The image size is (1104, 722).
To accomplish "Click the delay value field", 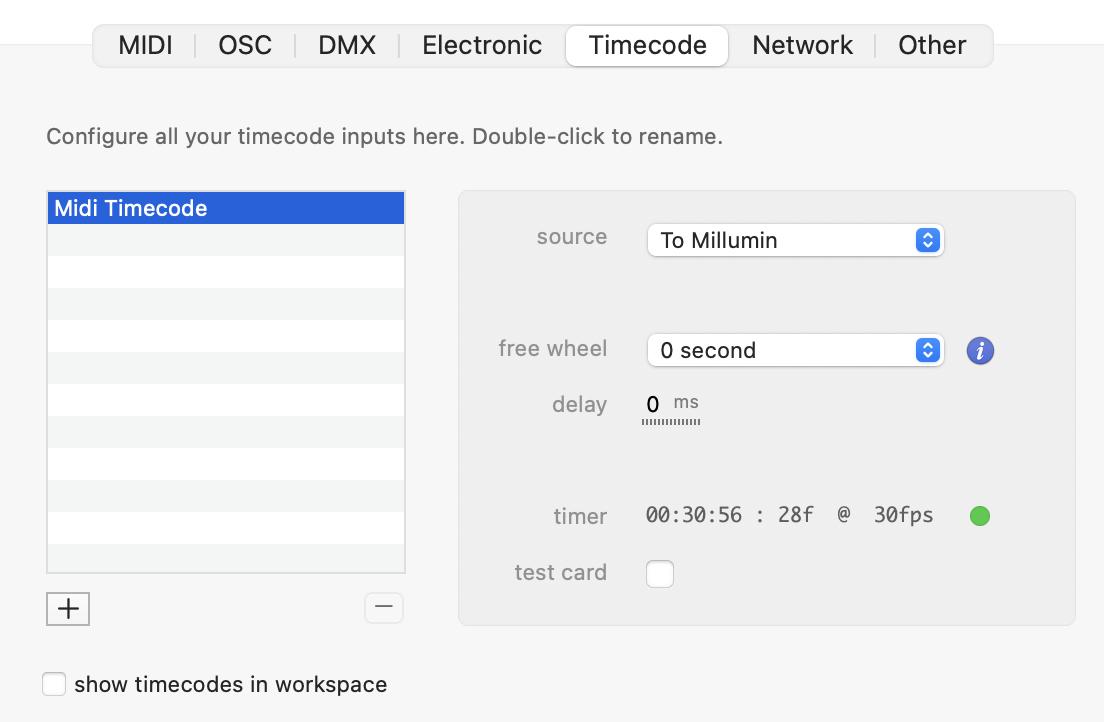I will tap(653, 404).
